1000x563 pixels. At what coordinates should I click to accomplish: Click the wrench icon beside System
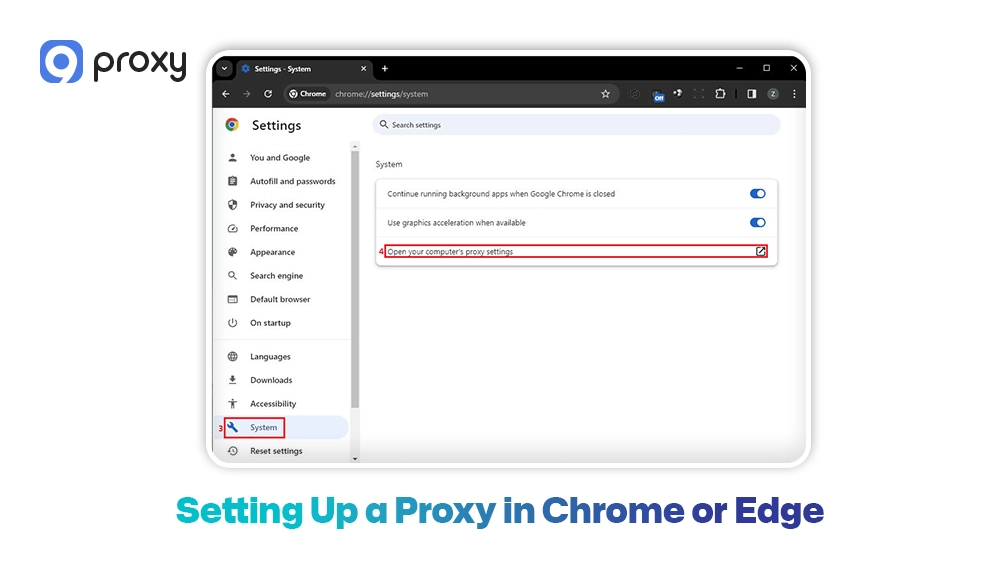(233, 427)
